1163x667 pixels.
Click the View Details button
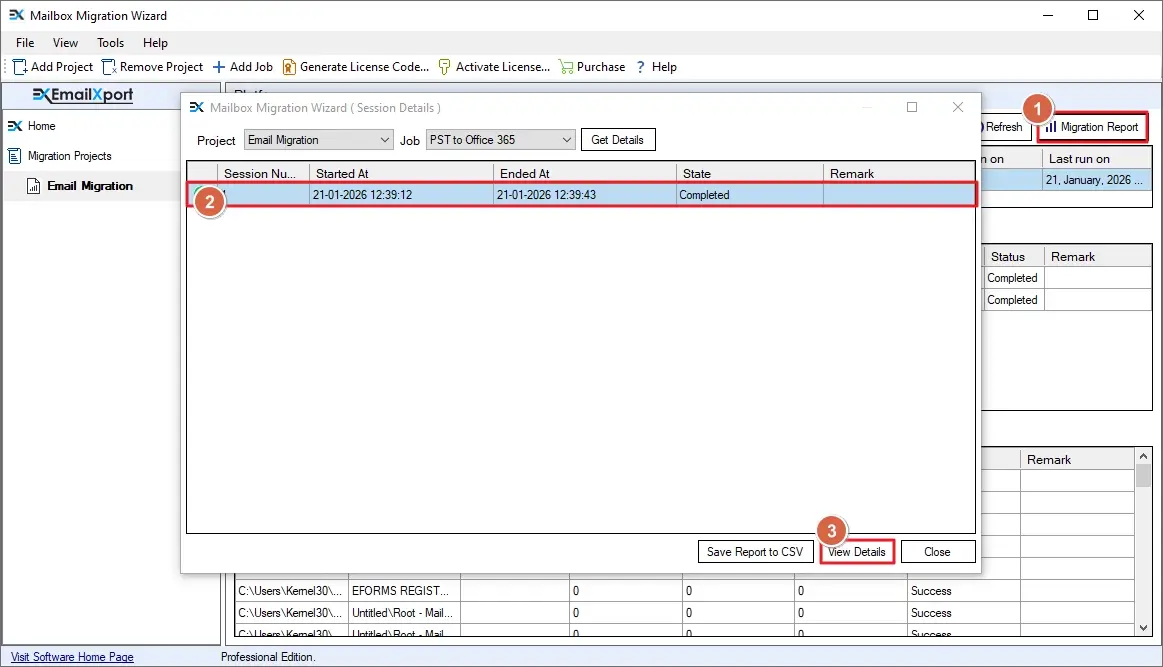pos(857,551)
